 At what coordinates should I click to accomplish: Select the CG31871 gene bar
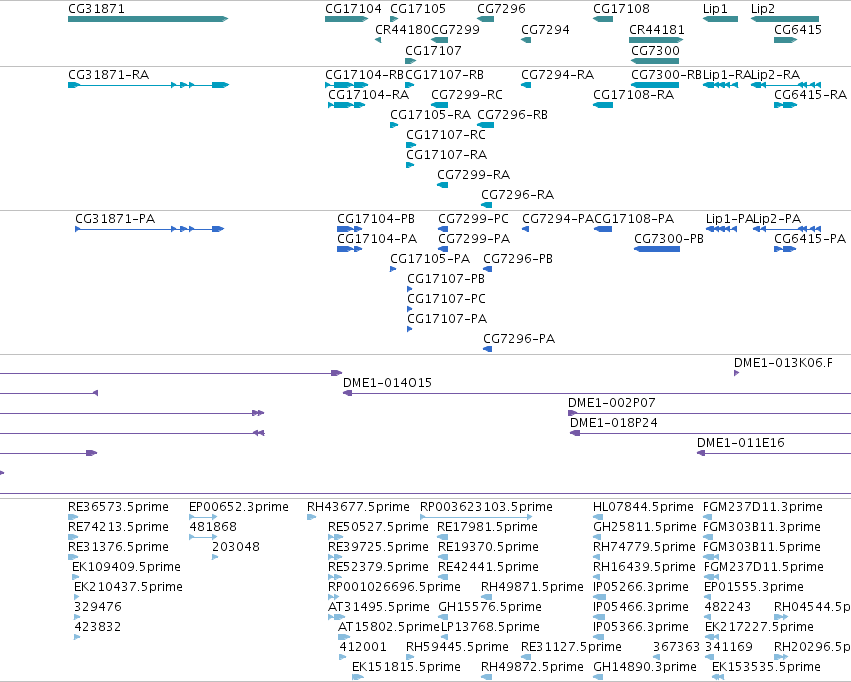tap(148, 19)
